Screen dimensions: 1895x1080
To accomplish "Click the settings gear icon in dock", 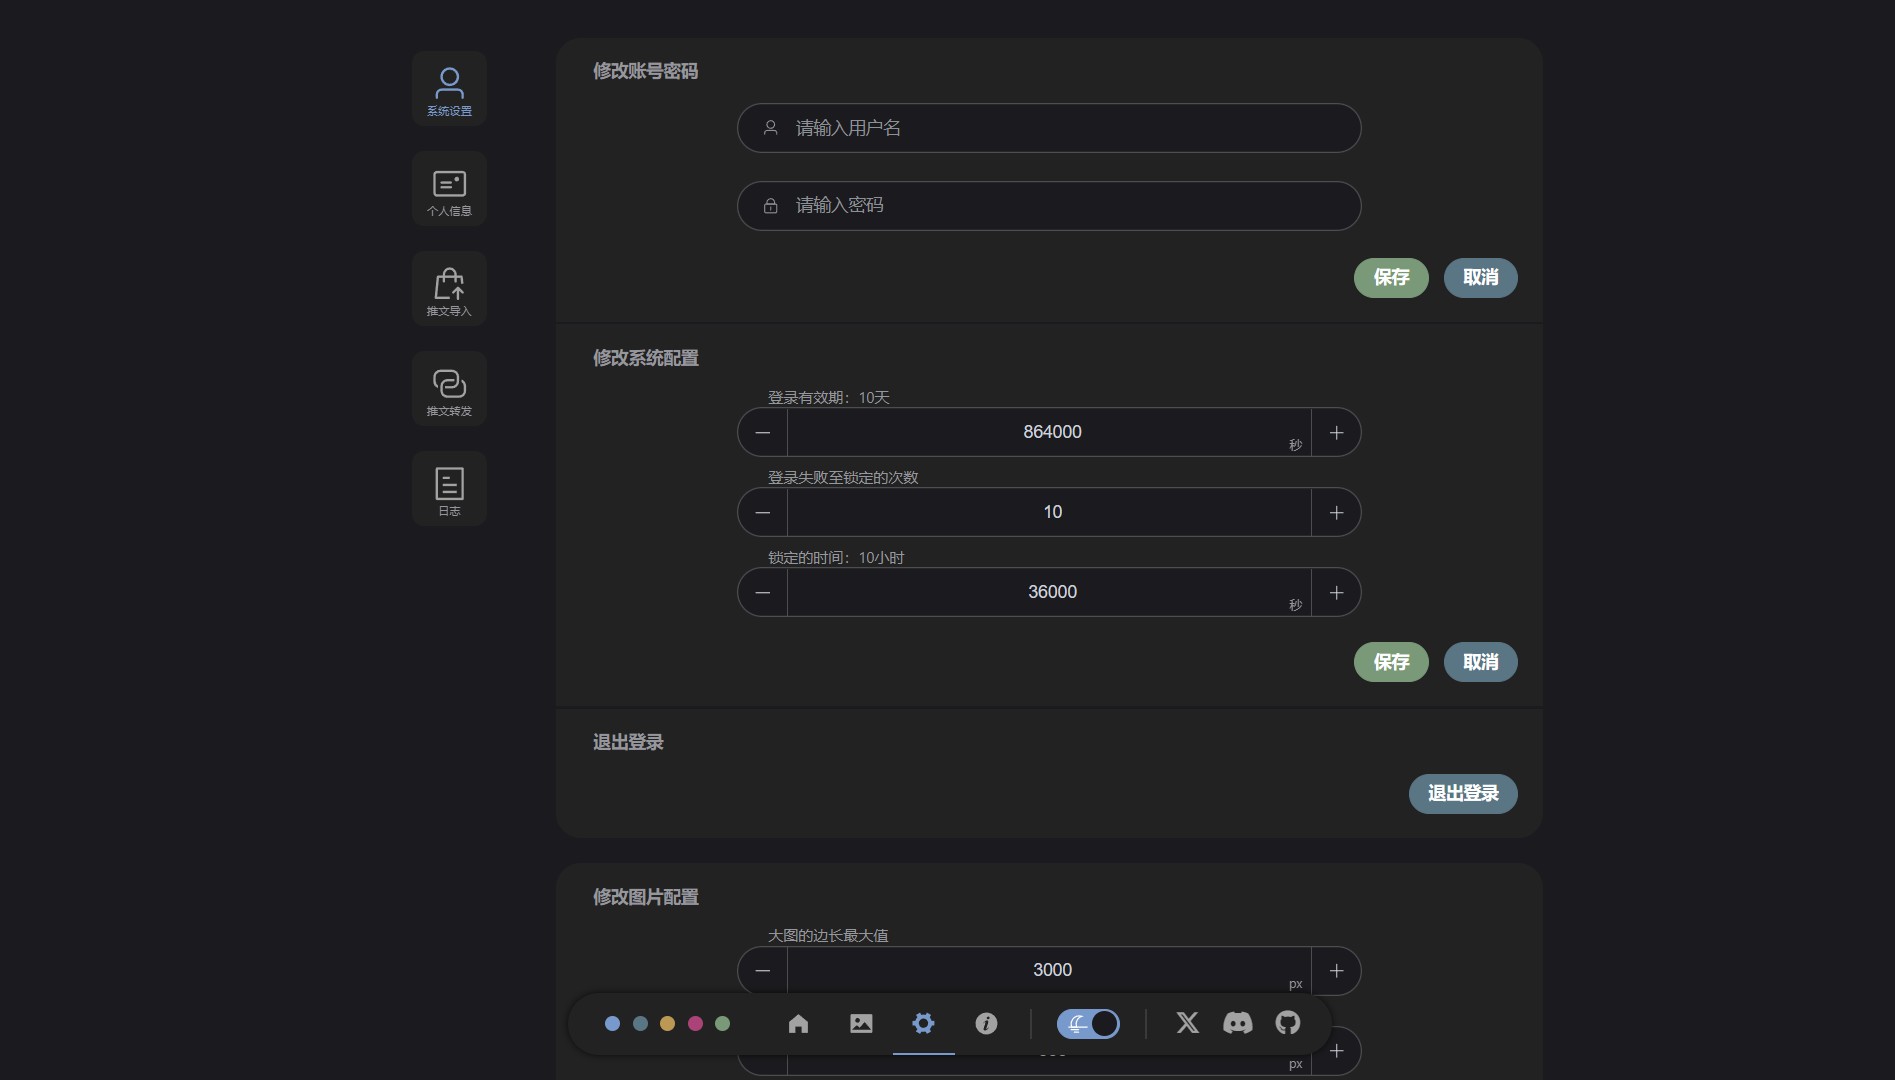I will (x=923, y=1023).
